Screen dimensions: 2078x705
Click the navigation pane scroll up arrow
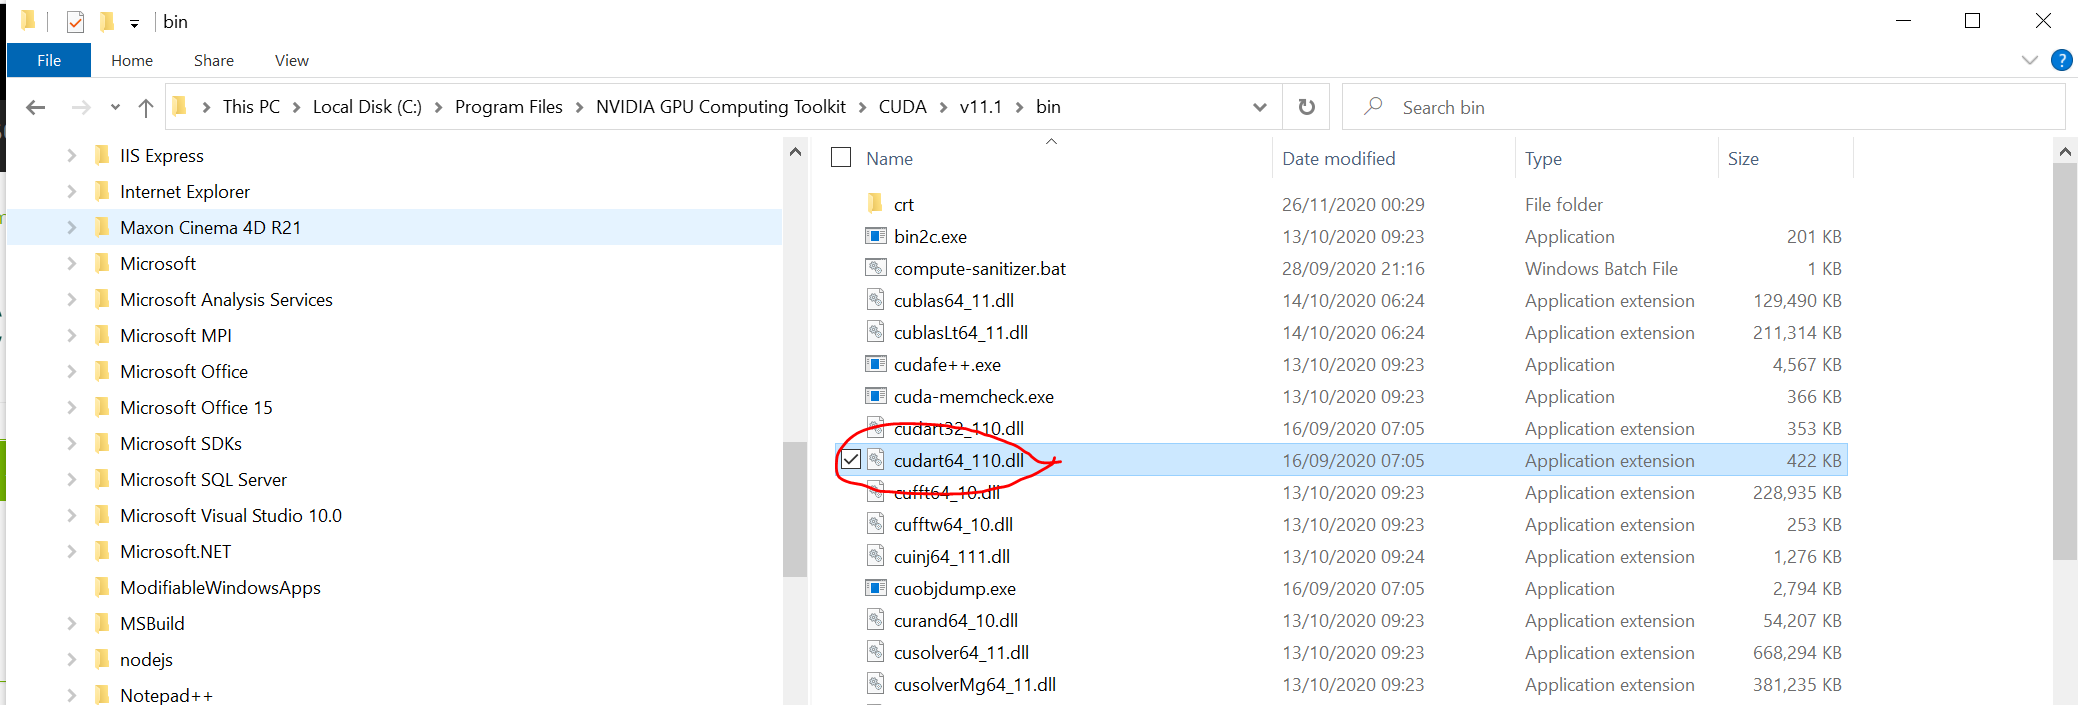795,151
